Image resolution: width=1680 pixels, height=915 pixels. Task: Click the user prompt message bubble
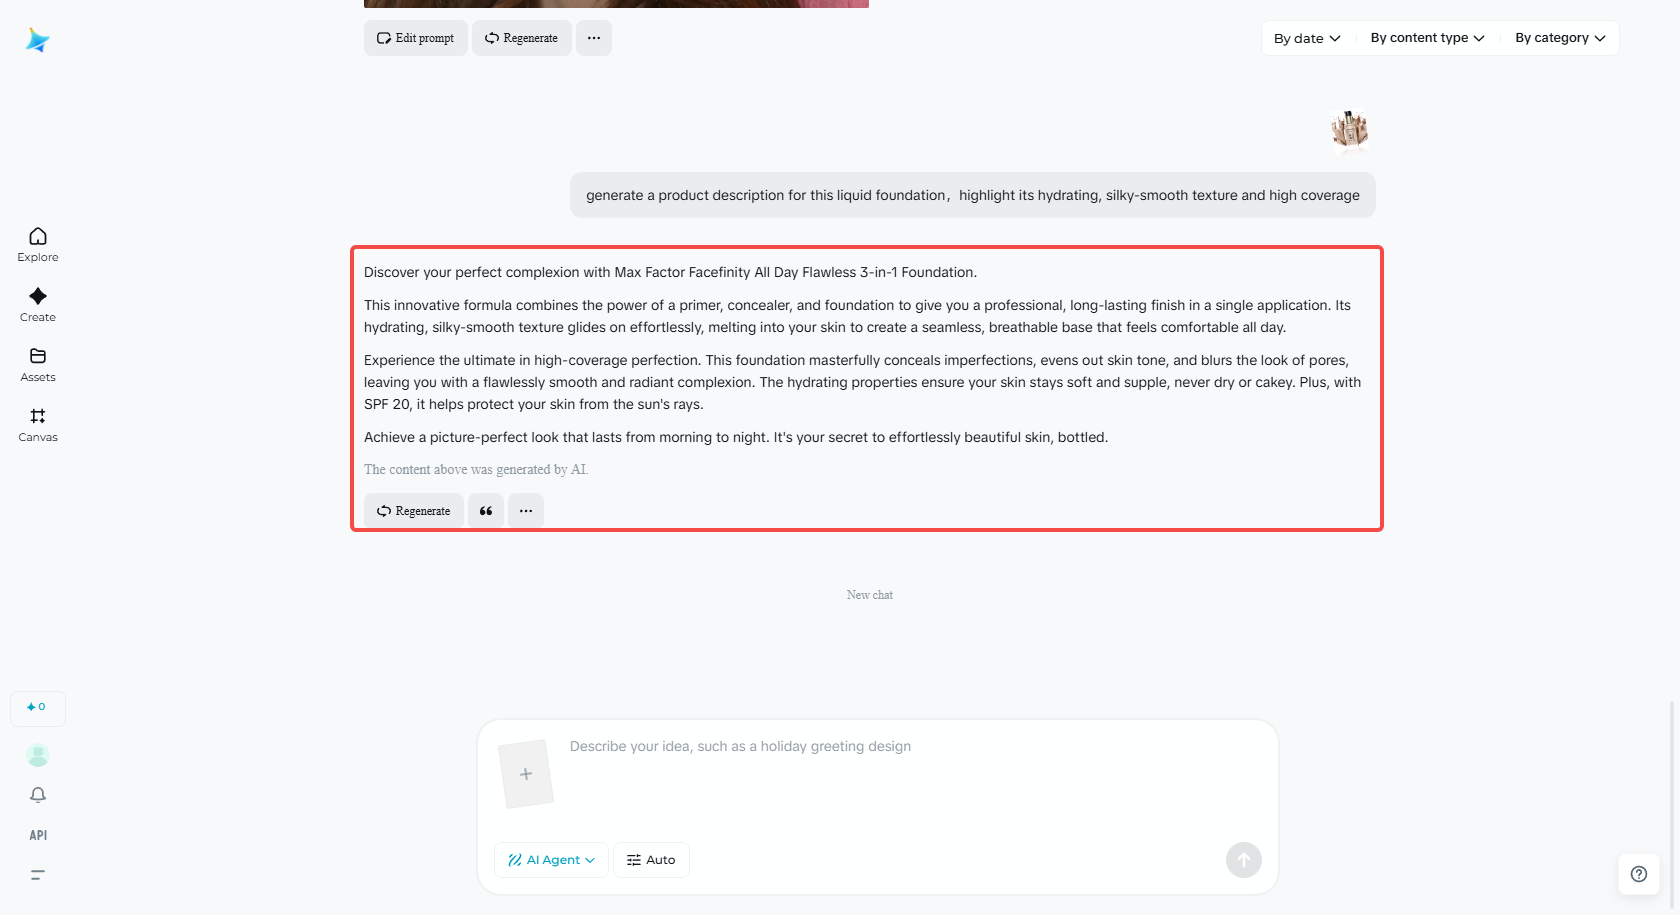973,195
